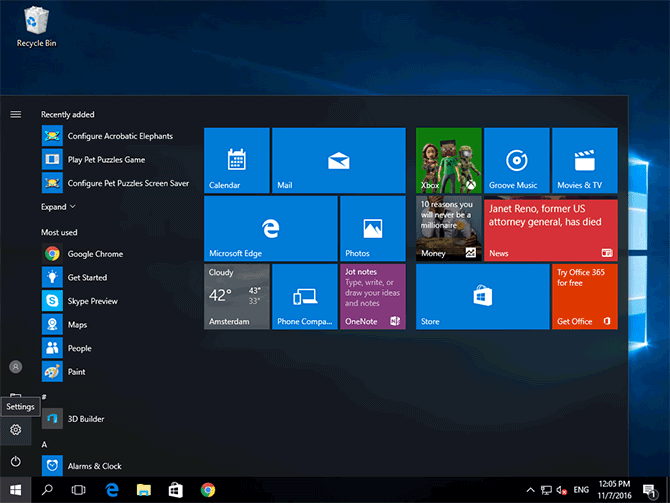The height and width of the screenshot is (503, 670).
Task: Open the Mail tile
Action: (x=338, y=160)
